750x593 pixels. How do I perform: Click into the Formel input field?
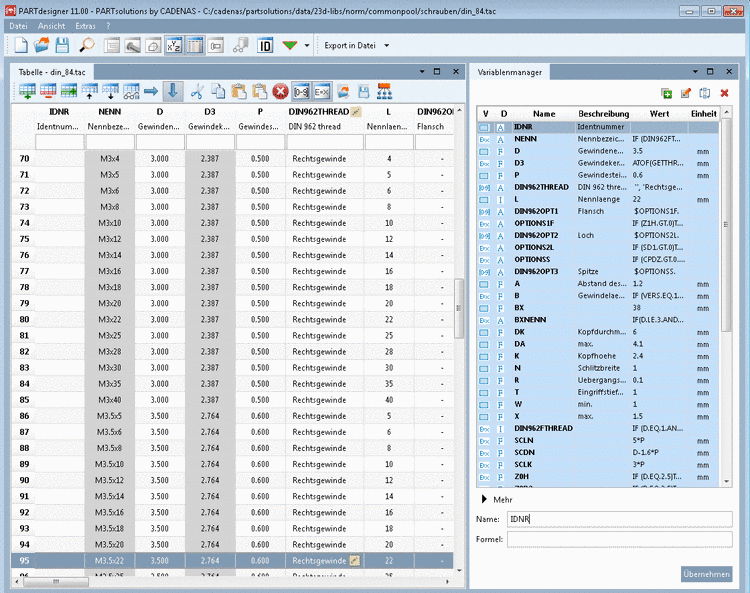(618, 540)
